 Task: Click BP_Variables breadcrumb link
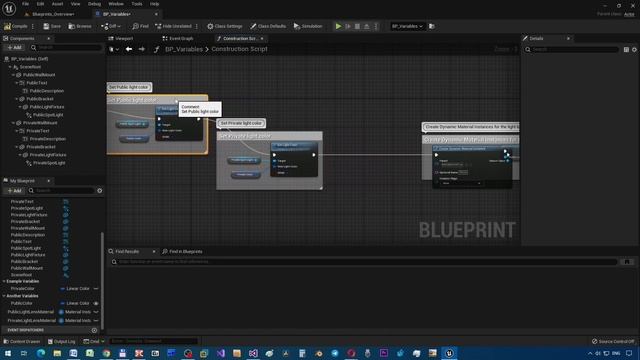pos(184,49)
